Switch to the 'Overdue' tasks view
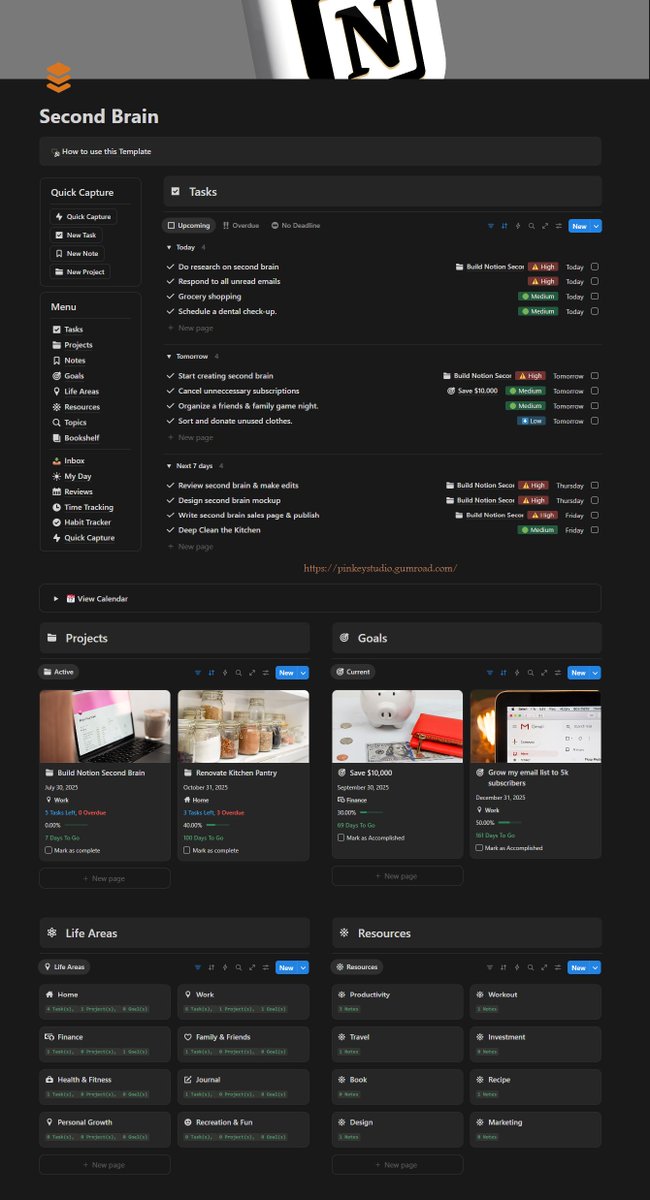Viewport: 650px width, 1200px height. click(241, 226)
